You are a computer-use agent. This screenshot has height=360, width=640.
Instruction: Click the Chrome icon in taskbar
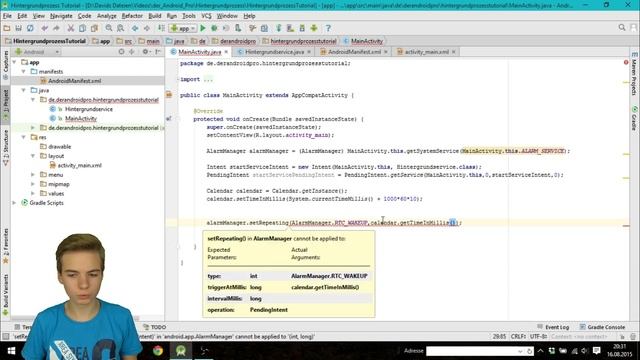point(158,351)
